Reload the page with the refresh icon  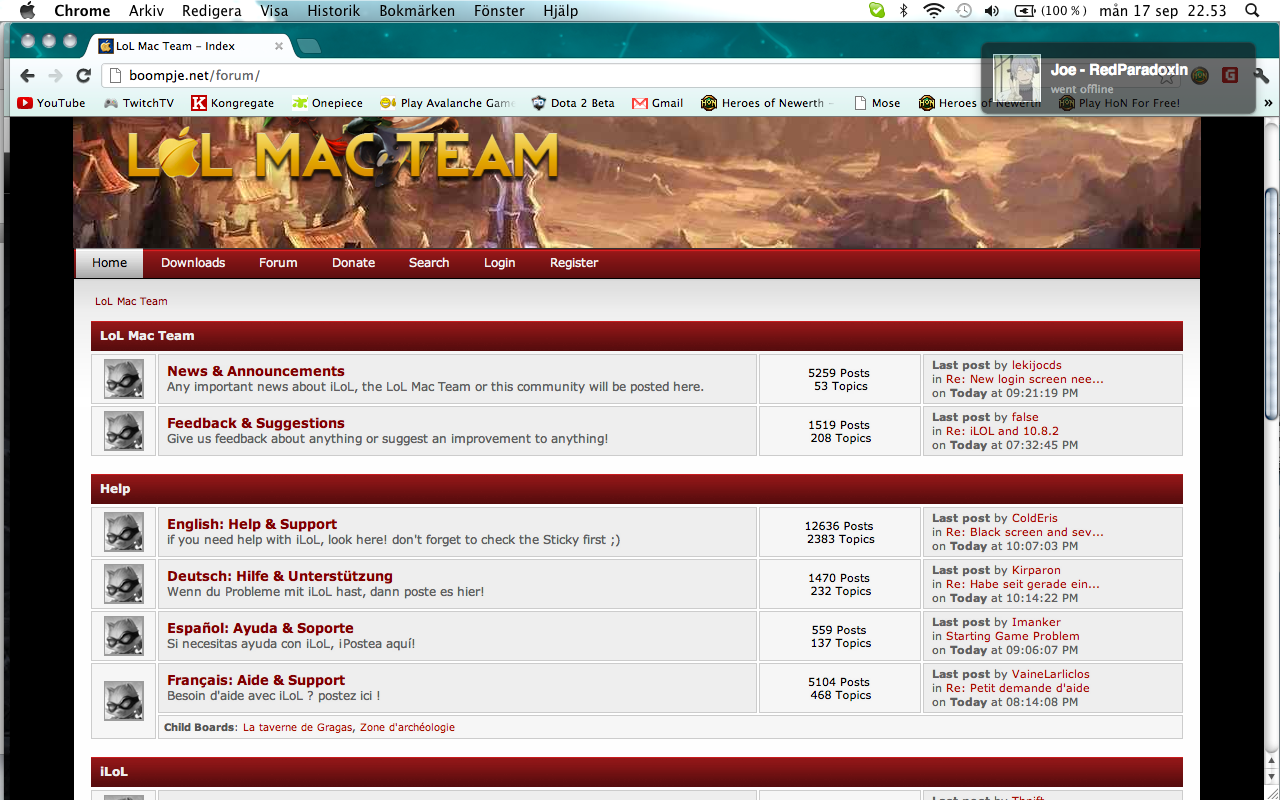(x=84, y=75)
